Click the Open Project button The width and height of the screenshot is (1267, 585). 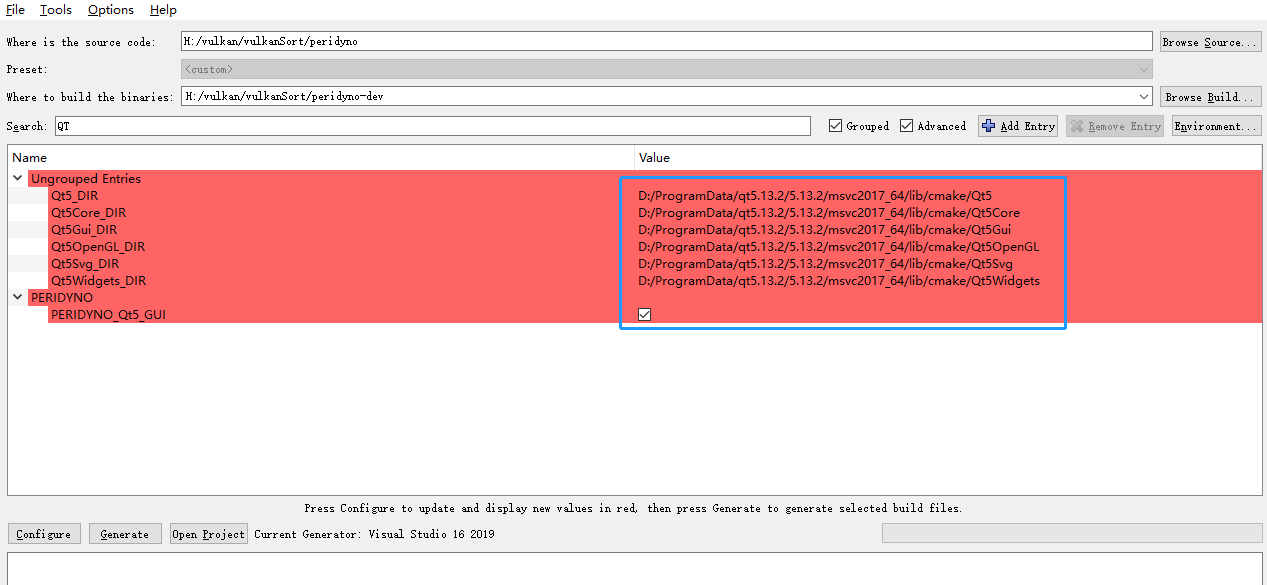click(x=208, y=534)
